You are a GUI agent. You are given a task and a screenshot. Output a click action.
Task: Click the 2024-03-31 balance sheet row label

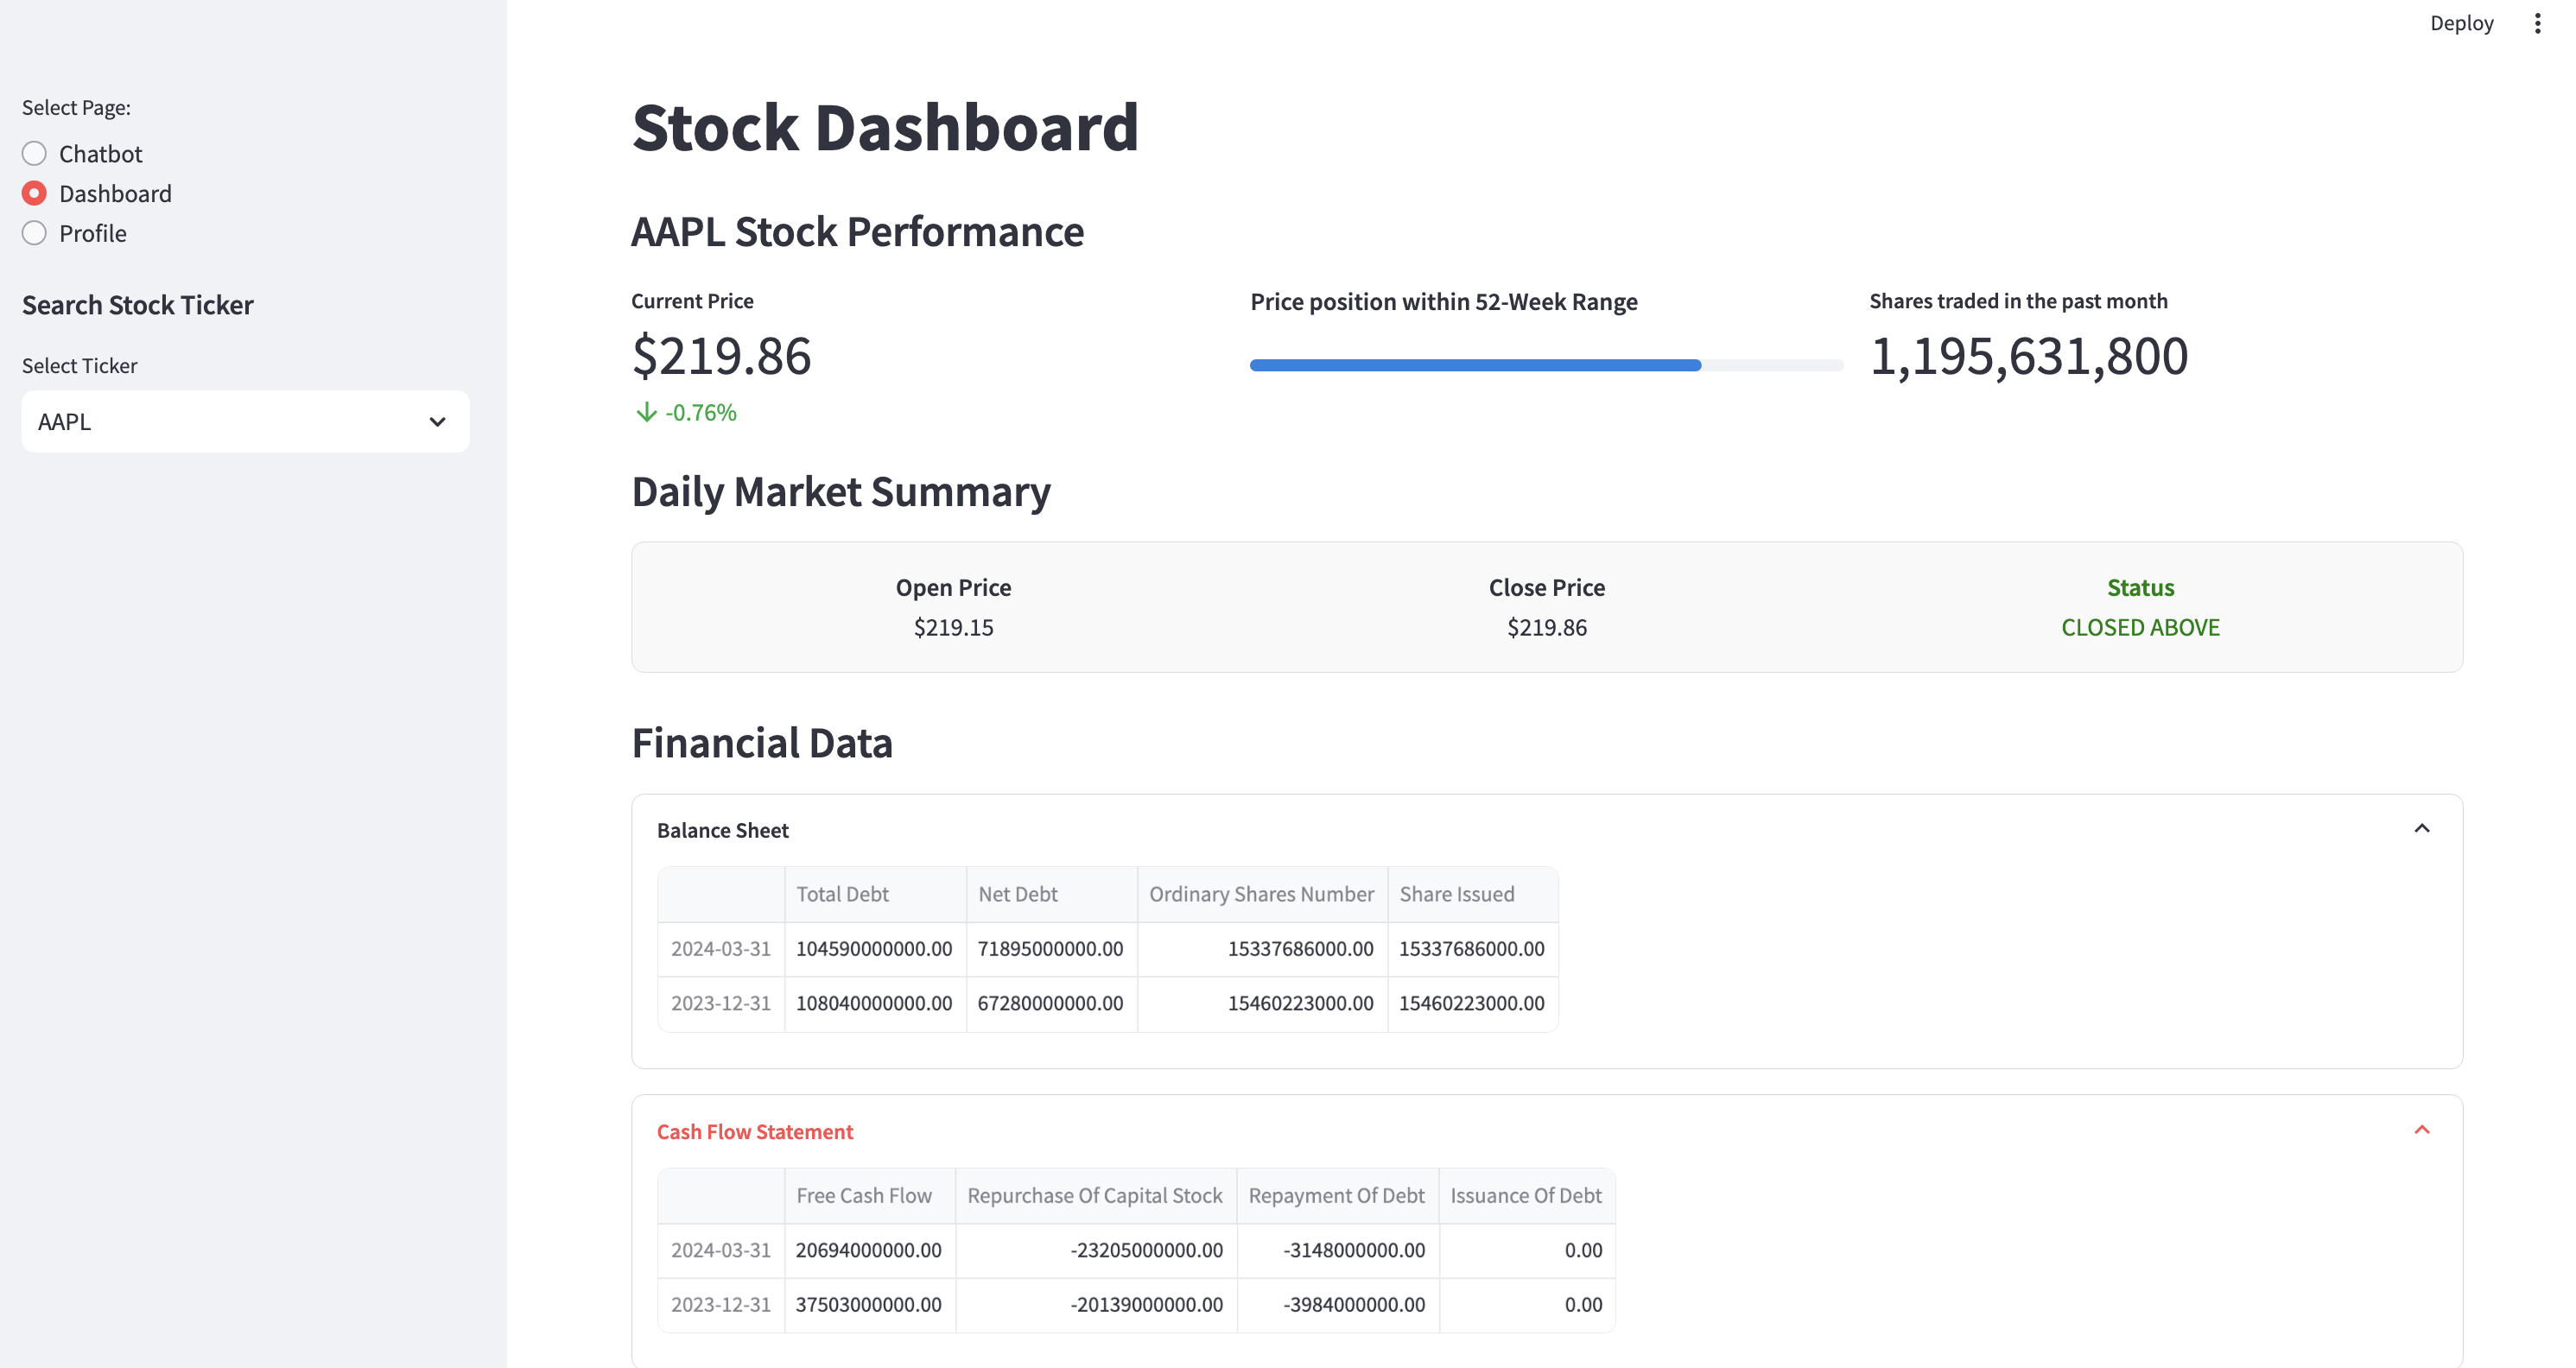tap(720, 948)
